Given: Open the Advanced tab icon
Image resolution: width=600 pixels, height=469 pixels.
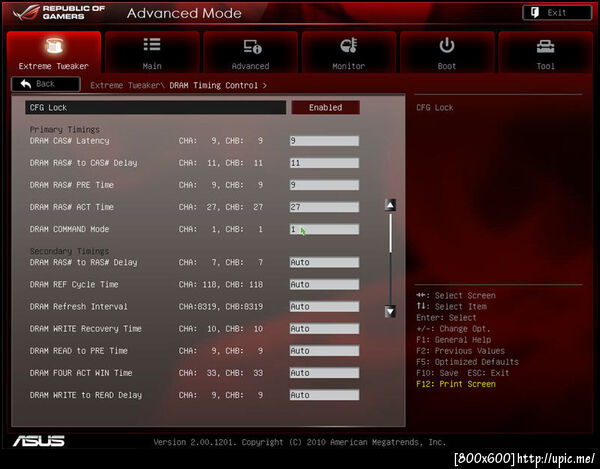Looking at the screenshot, I should coord(252,46).
